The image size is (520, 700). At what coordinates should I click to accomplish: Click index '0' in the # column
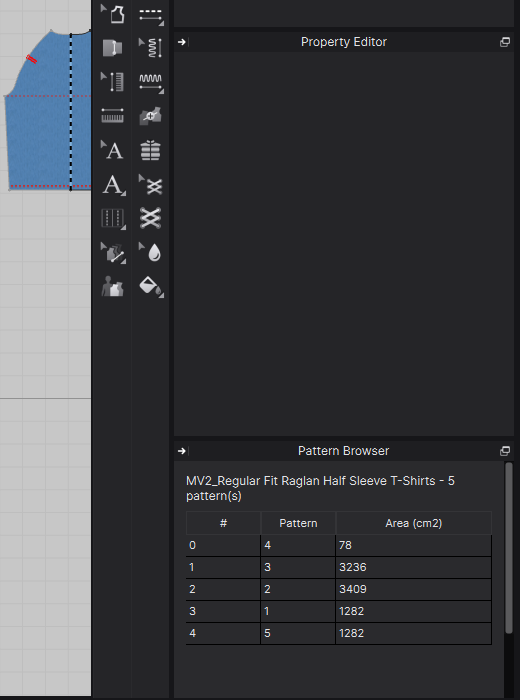223,546
